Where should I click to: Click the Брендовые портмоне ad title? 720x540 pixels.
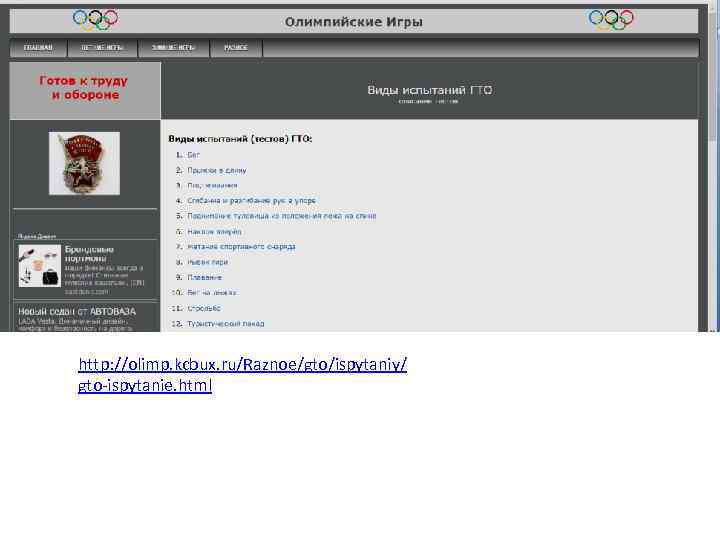tap(89, 254)
